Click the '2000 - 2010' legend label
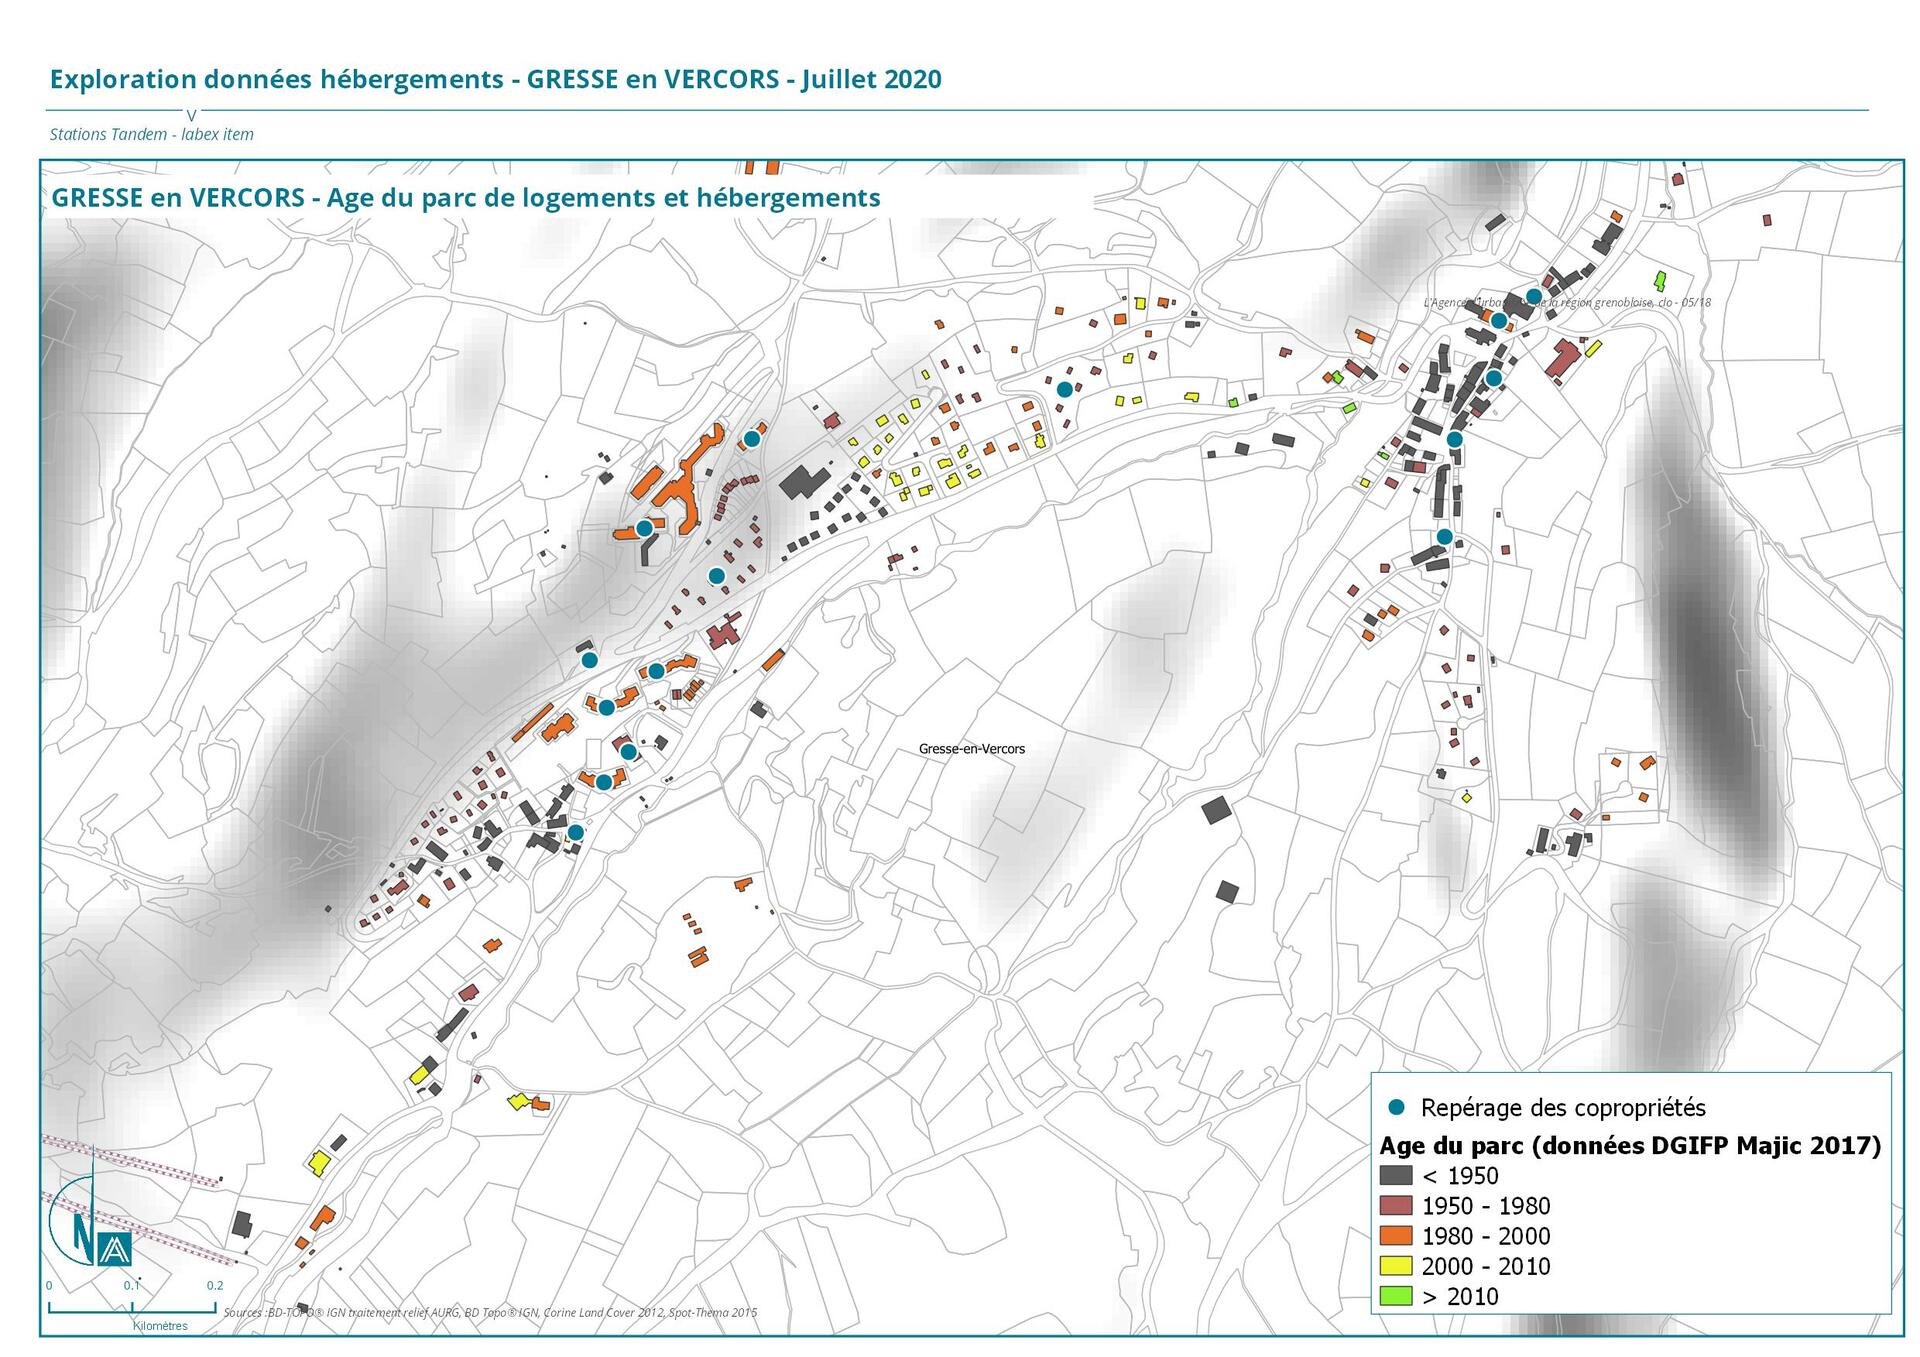1920x1357 pixels. pyautogui.click(x=1486, y=1266)
